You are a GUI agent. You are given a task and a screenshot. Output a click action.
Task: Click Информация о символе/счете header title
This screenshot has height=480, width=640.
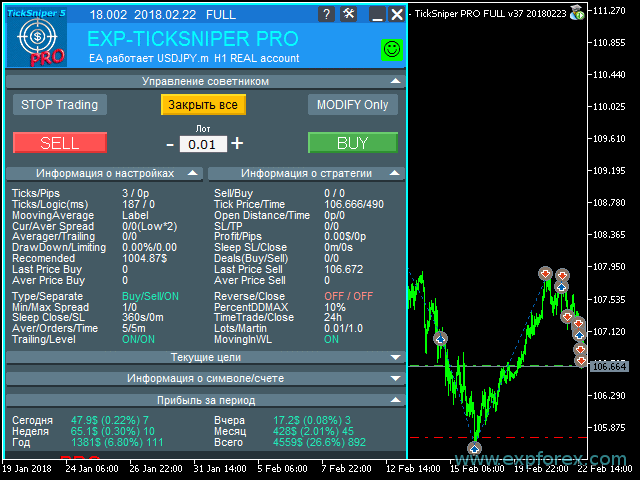[205, 378]
